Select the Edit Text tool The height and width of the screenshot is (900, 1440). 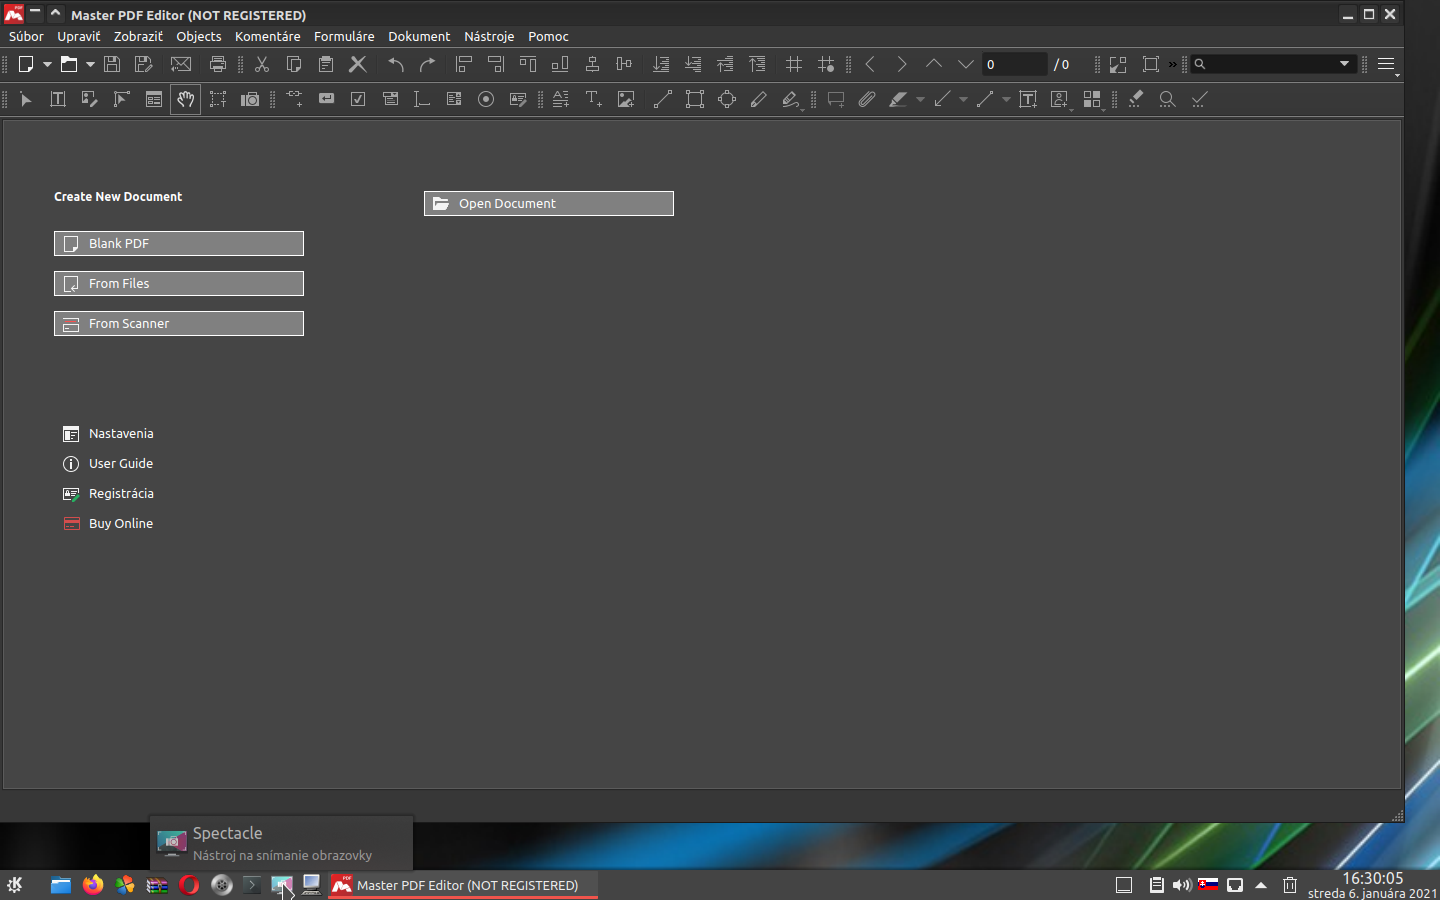pyautogui.click(x=58, y=99)
